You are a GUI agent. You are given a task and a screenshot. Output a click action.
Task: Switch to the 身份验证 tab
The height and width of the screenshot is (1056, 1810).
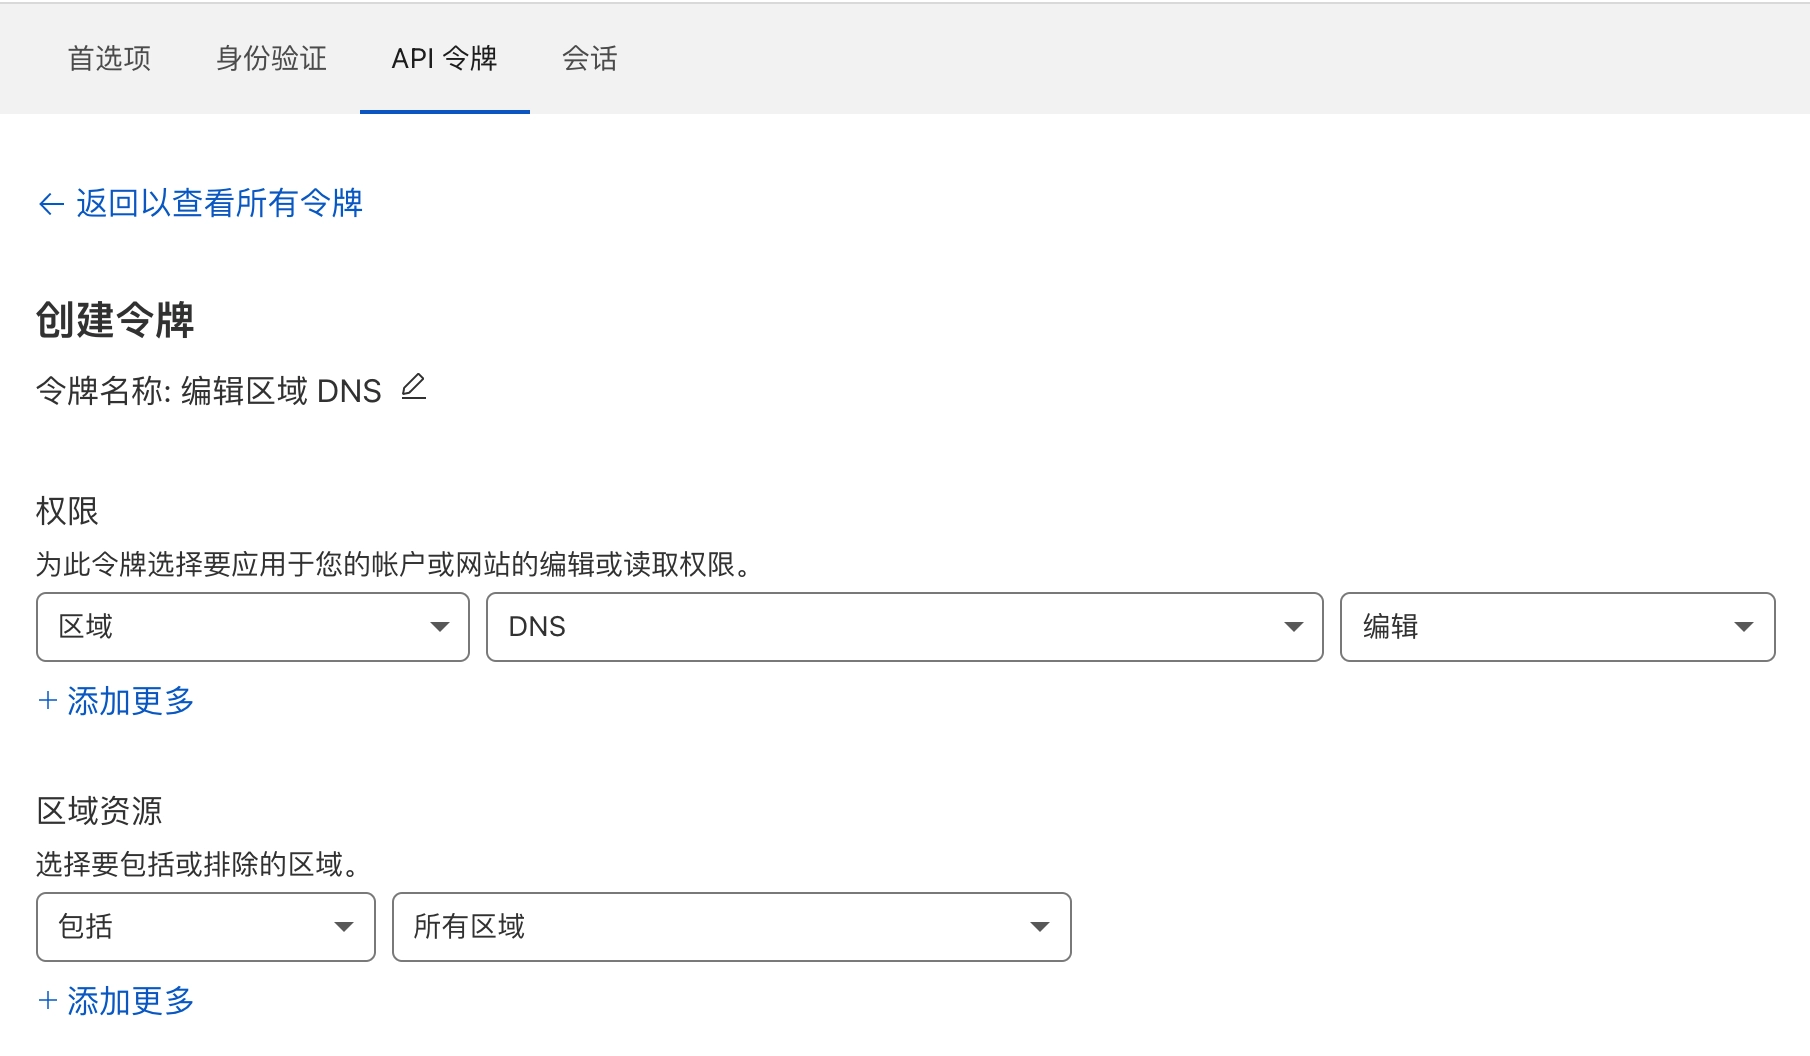click(x=271, y=58)
